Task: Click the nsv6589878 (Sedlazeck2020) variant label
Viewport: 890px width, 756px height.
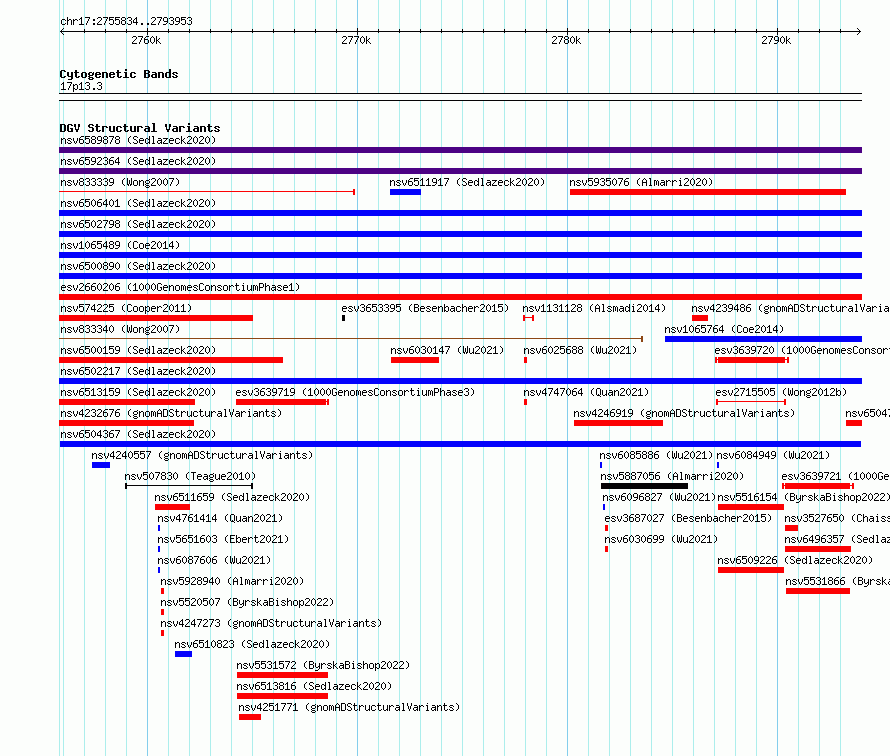Action: pos(138,140)
